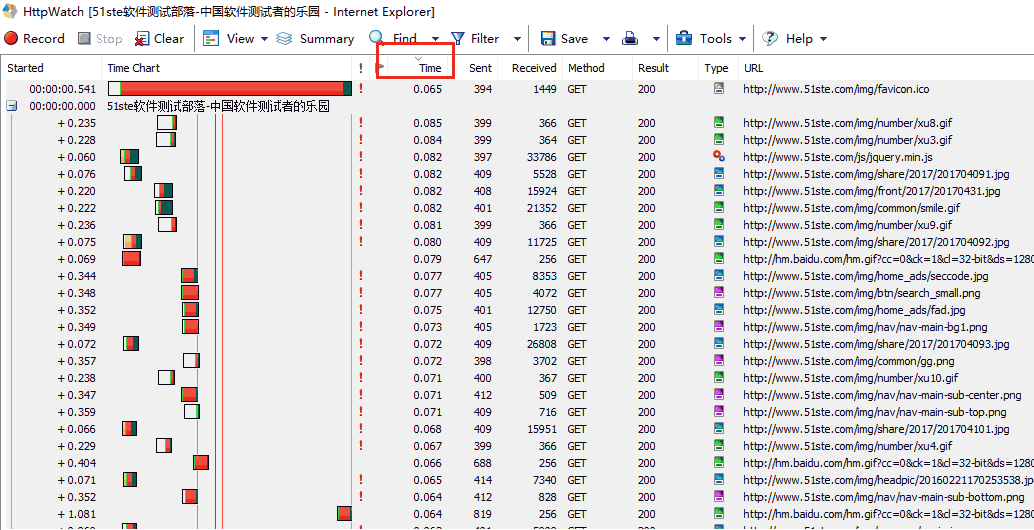Select the jquery.min.js request row
The image size is (1034, 530).
pyautogui.click(x=837, y=157)
